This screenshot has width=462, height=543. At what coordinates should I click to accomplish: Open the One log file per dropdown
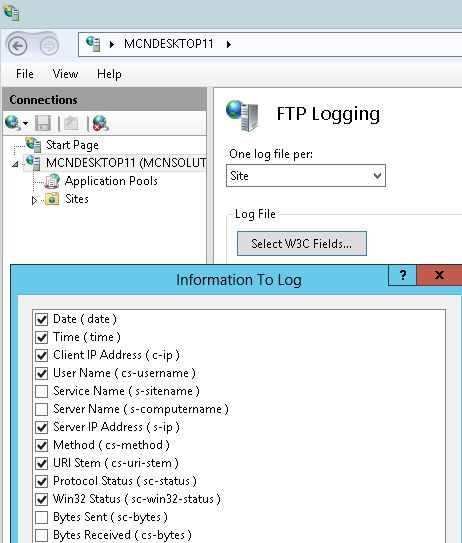306,176
